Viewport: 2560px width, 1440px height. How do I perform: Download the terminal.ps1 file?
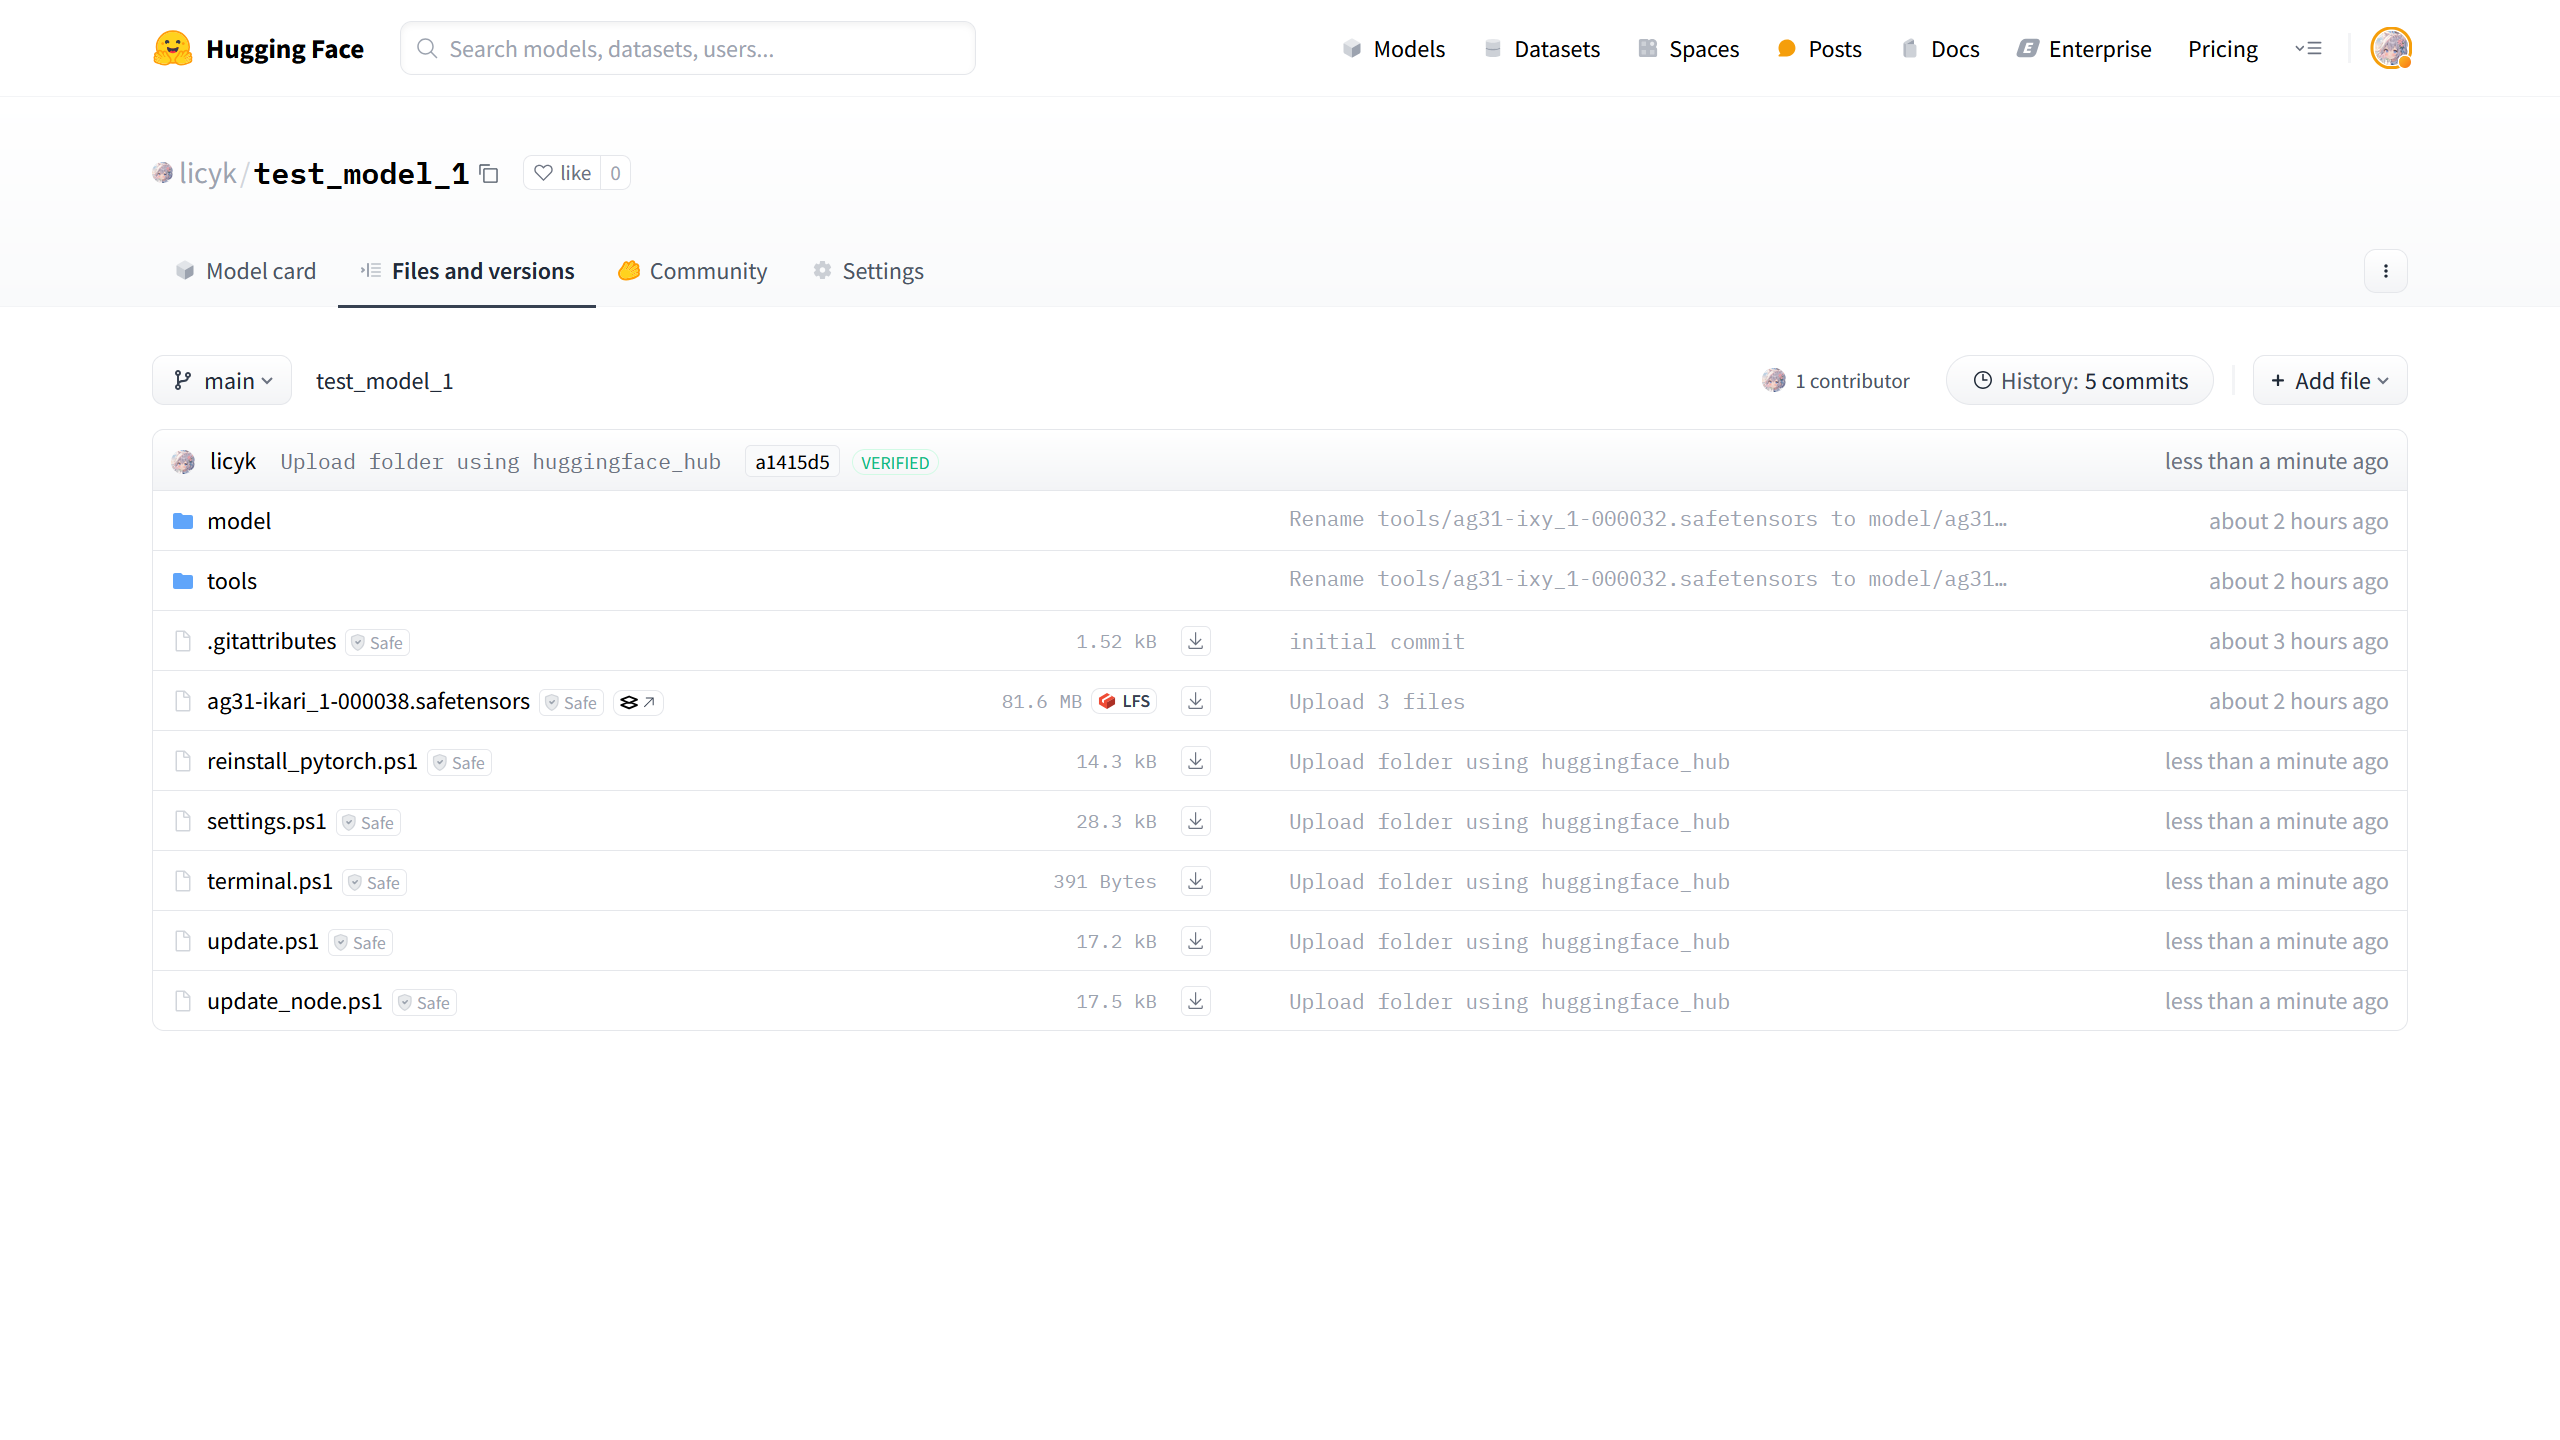tap(1195, 881)
